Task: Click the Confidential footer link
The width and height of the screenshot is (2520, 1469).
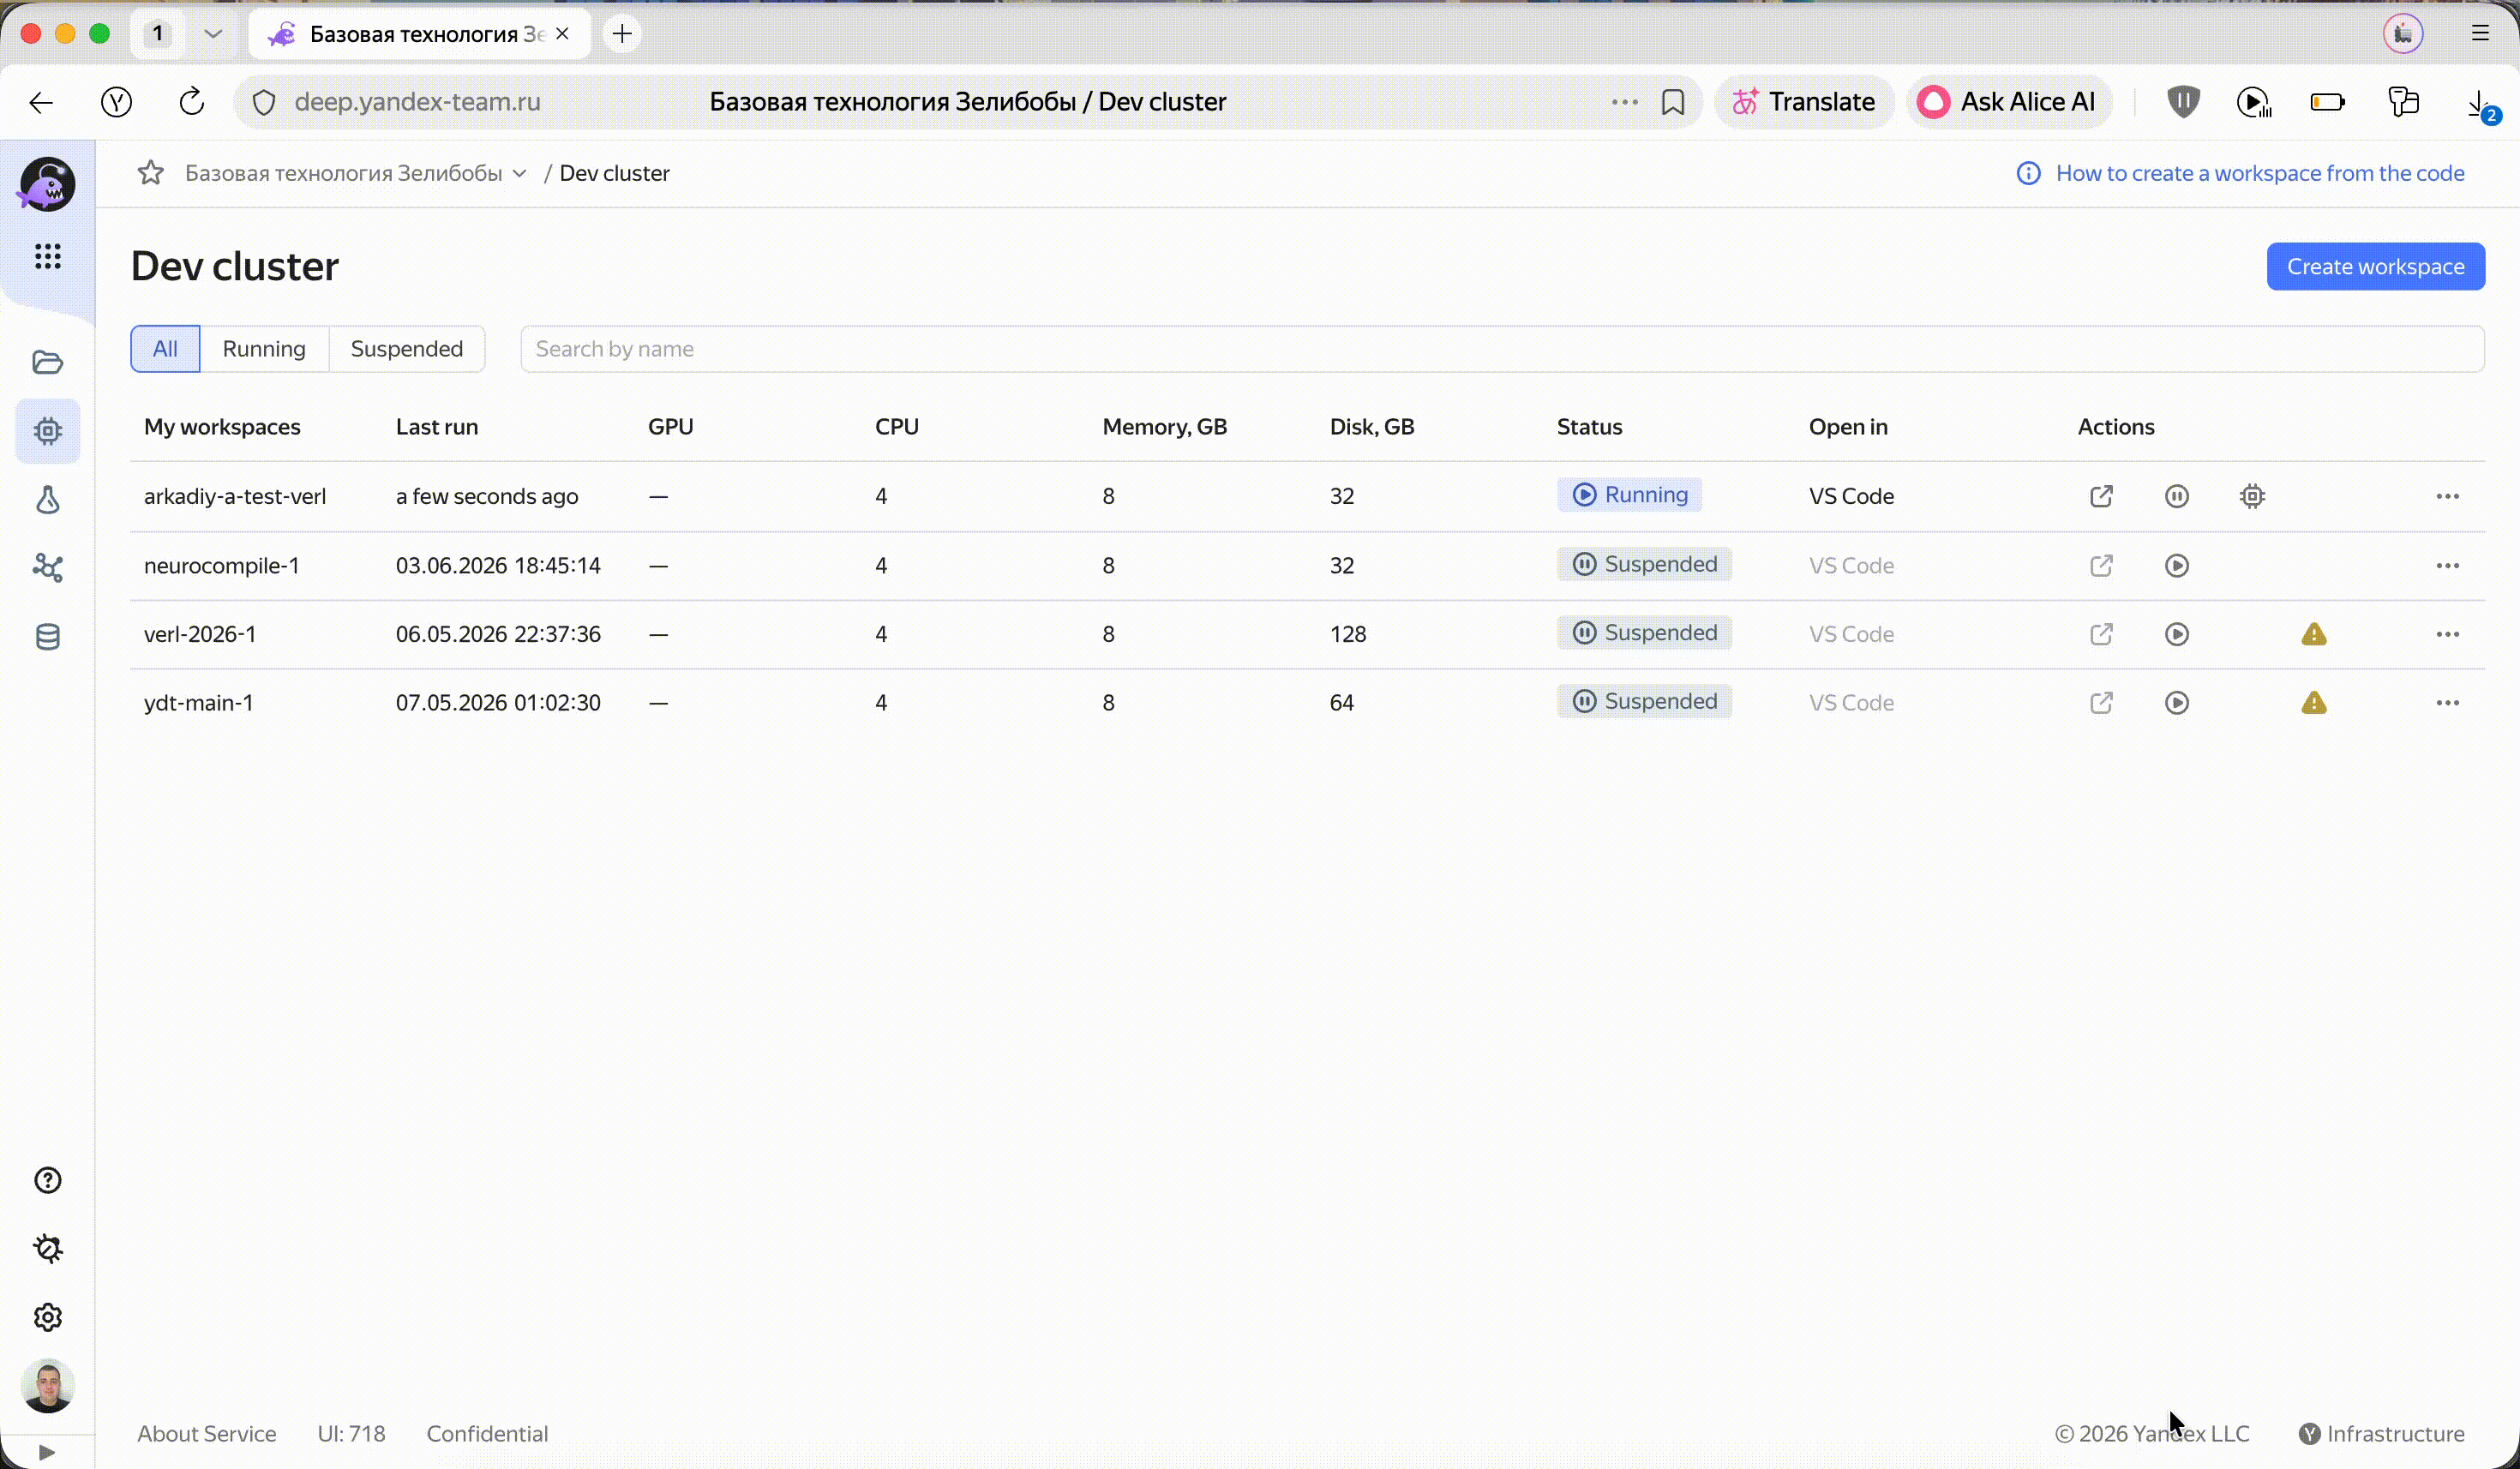Action: pos(487,1434)
